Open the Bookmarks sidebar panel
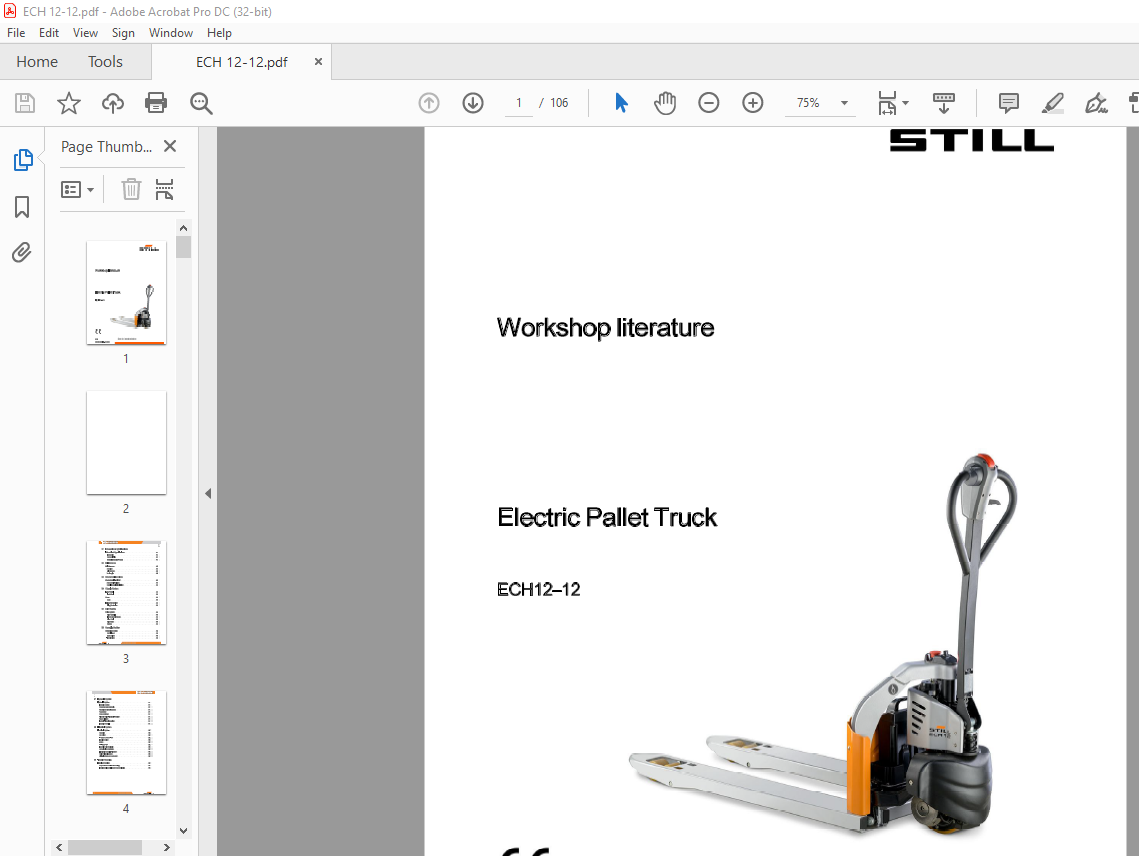The width and height of the screenshot is (1139, 856). point(22,207)
